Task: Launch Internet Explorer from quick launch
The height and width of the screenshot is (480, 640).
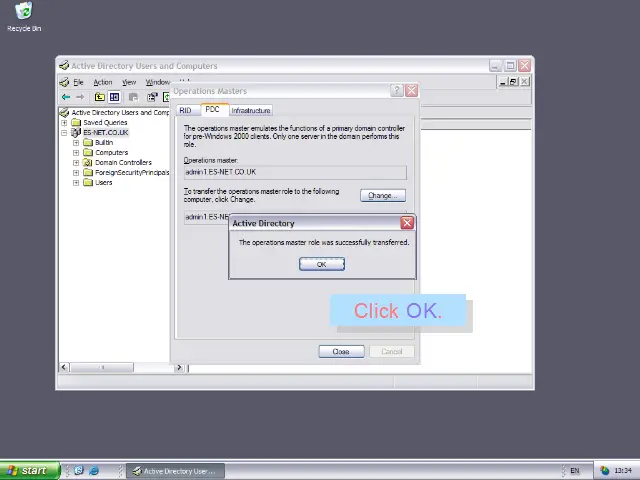Action: [x=94, y=471]
